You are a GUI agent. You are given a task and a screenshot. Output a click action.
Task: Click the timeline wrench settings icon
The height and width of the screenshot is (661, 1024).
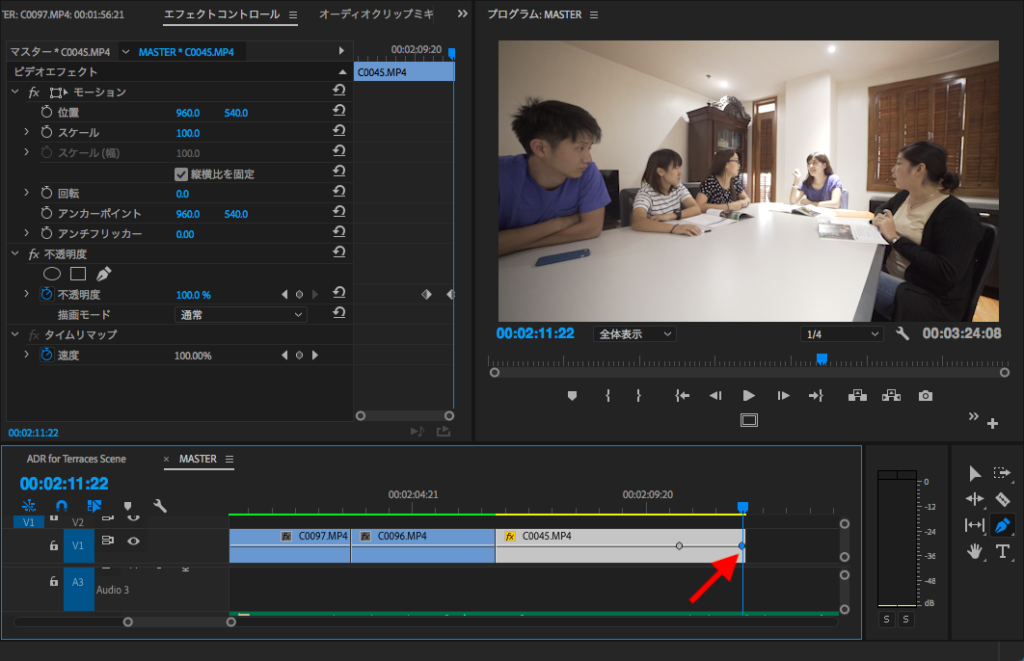tap(159, 506)
